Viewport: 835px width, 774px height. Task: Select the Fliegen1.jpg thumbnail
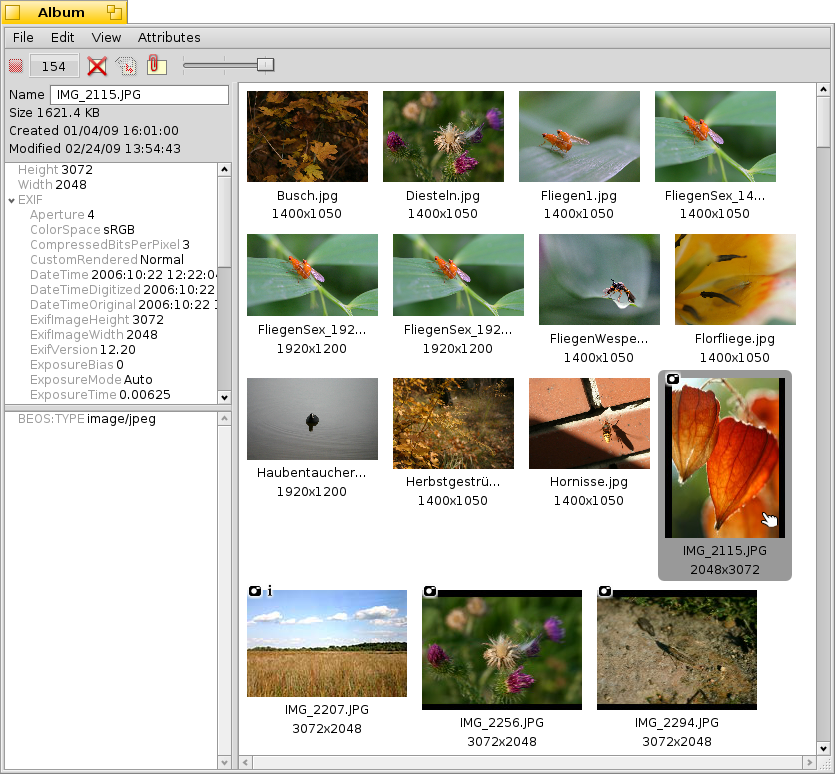coord(579,136)
